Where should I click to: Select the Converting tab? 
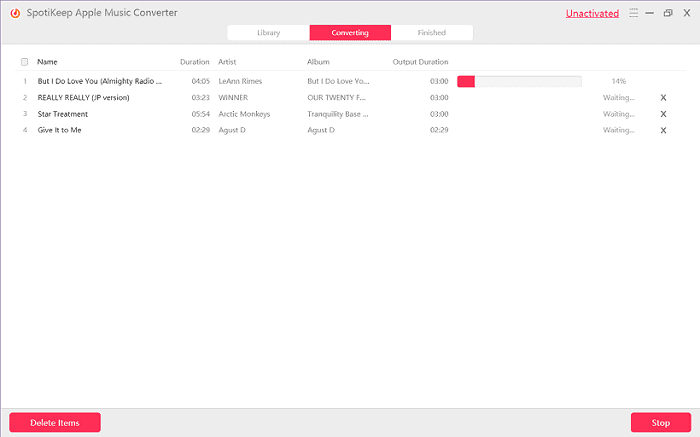coord(350,33)
